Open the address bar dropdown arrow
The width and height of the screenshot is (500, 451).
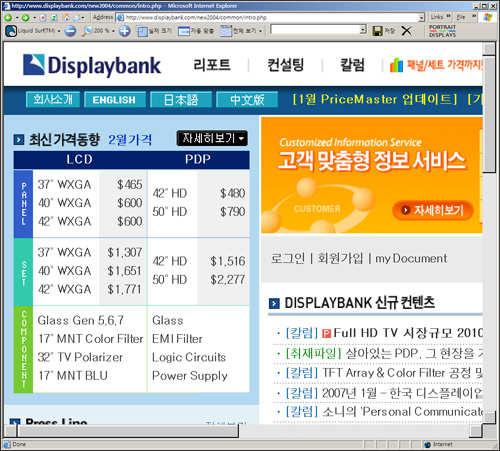coord(421,17)
